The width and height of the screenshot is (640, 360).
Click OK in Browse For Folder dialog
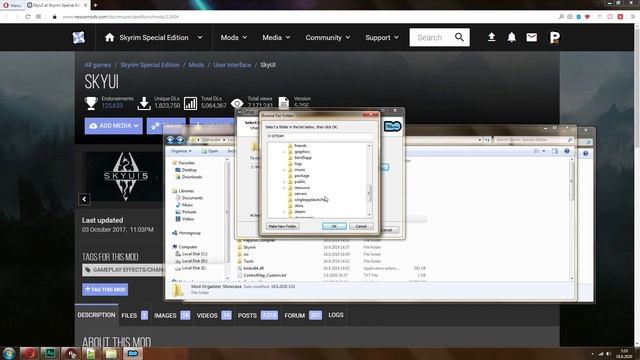(334, 226)
